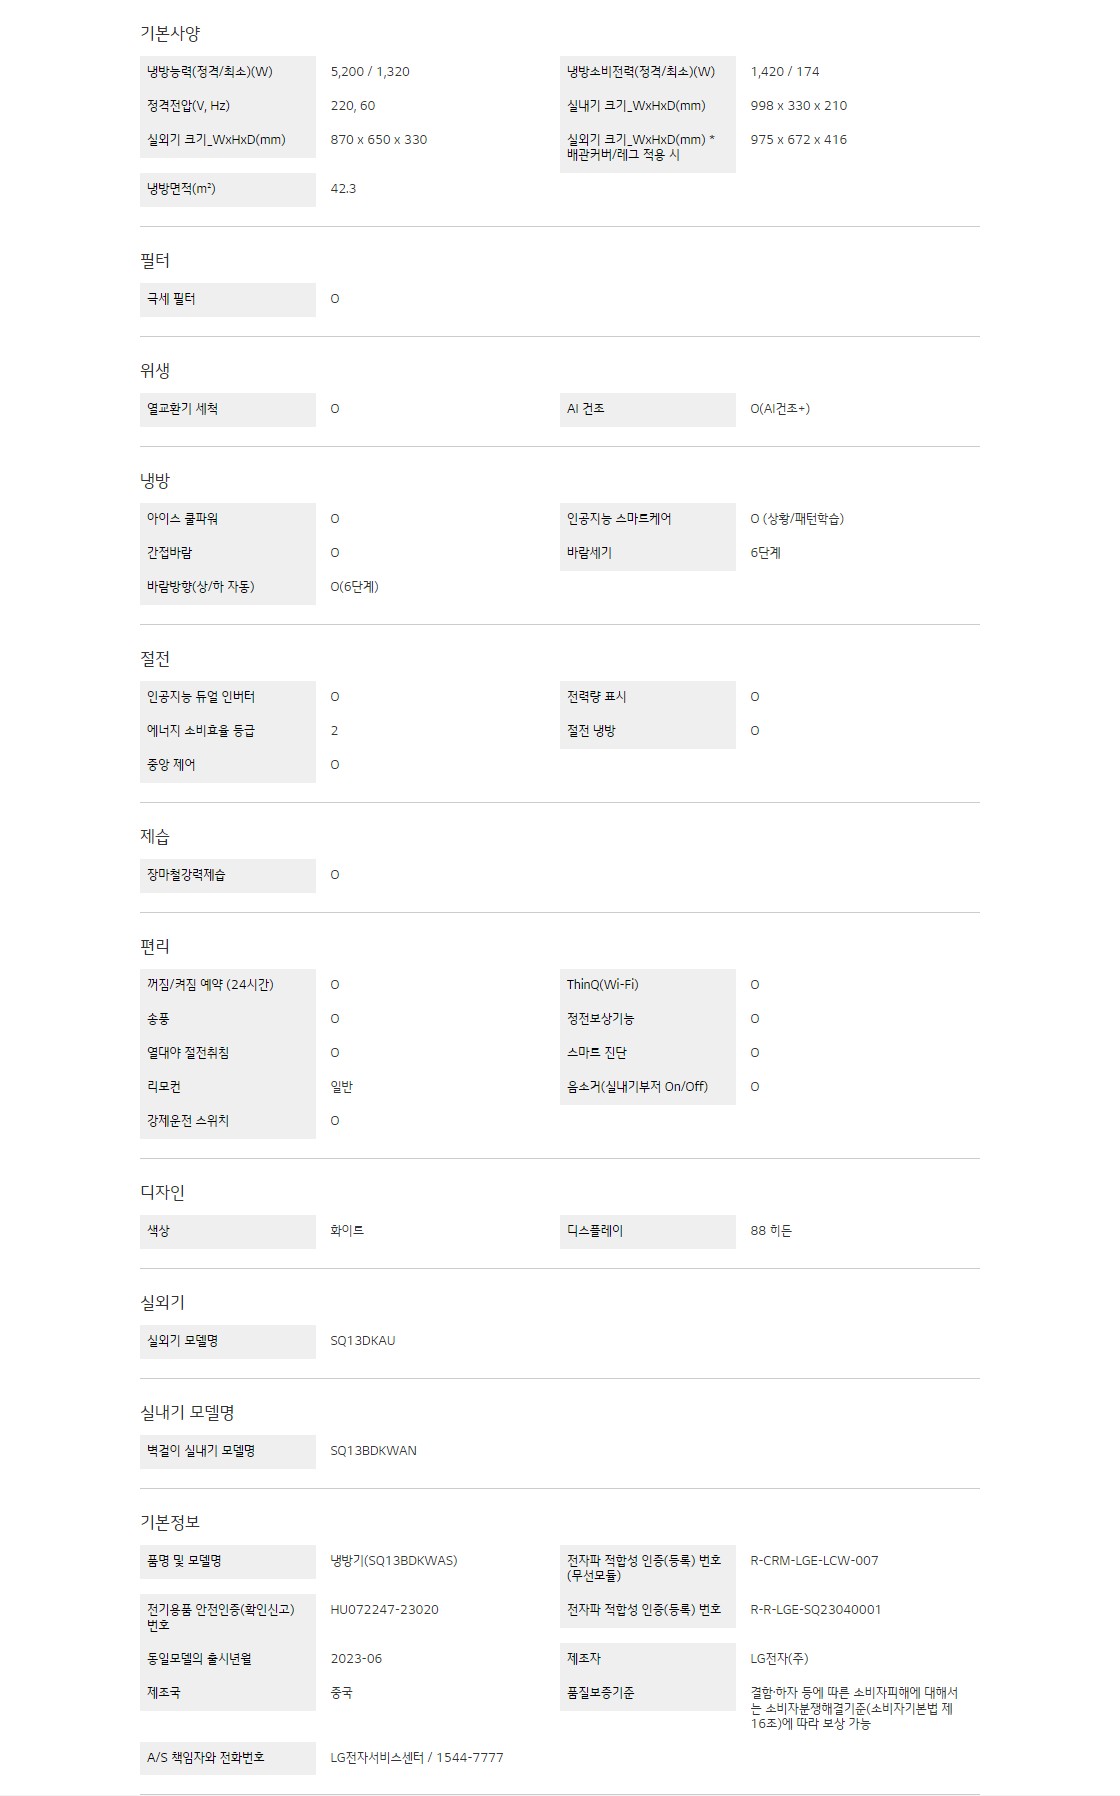Click the 인공지능 스마트케어 label

[619, 519]
